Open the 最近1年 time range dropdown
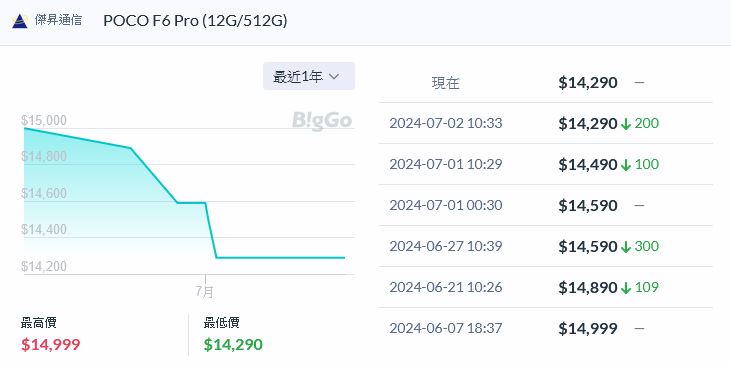Viewport: 731px width, 367px height. pyautogui.click(x=309, y=76)
